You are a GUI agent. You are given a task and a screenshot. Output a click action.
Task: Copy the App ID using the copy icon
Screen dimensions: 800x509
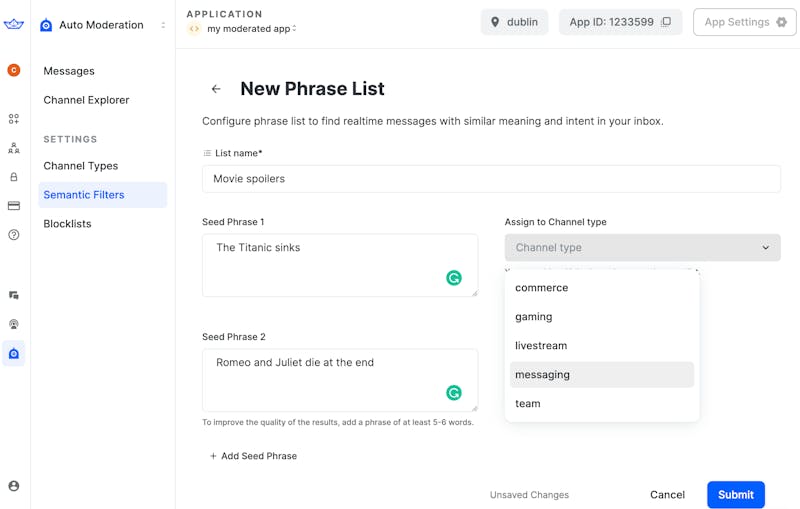[666, 22]
